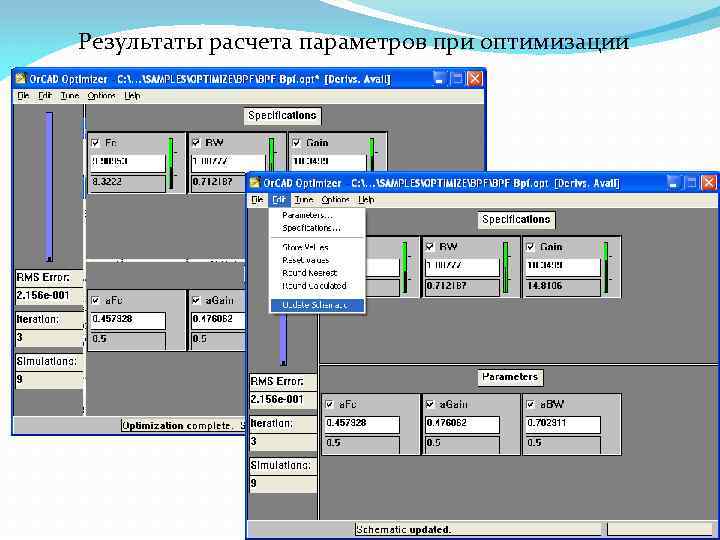
Task: Click 'Schematic updated.' status bar text
Action: [404, 529]
